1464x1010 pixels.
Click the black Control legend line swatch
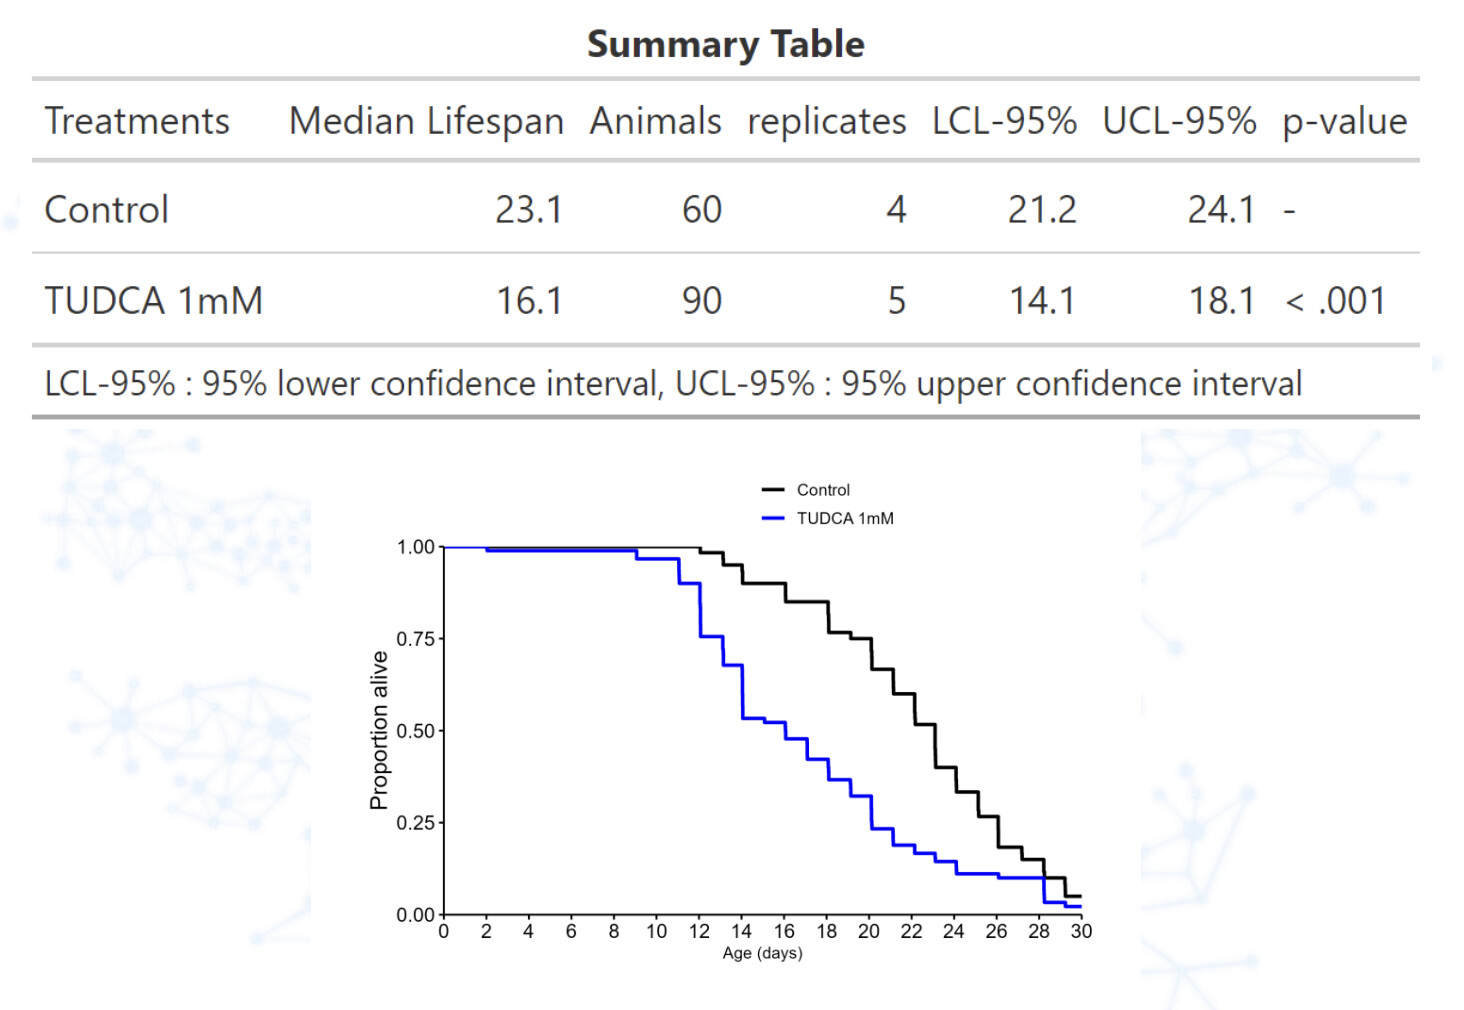point(772,490)
